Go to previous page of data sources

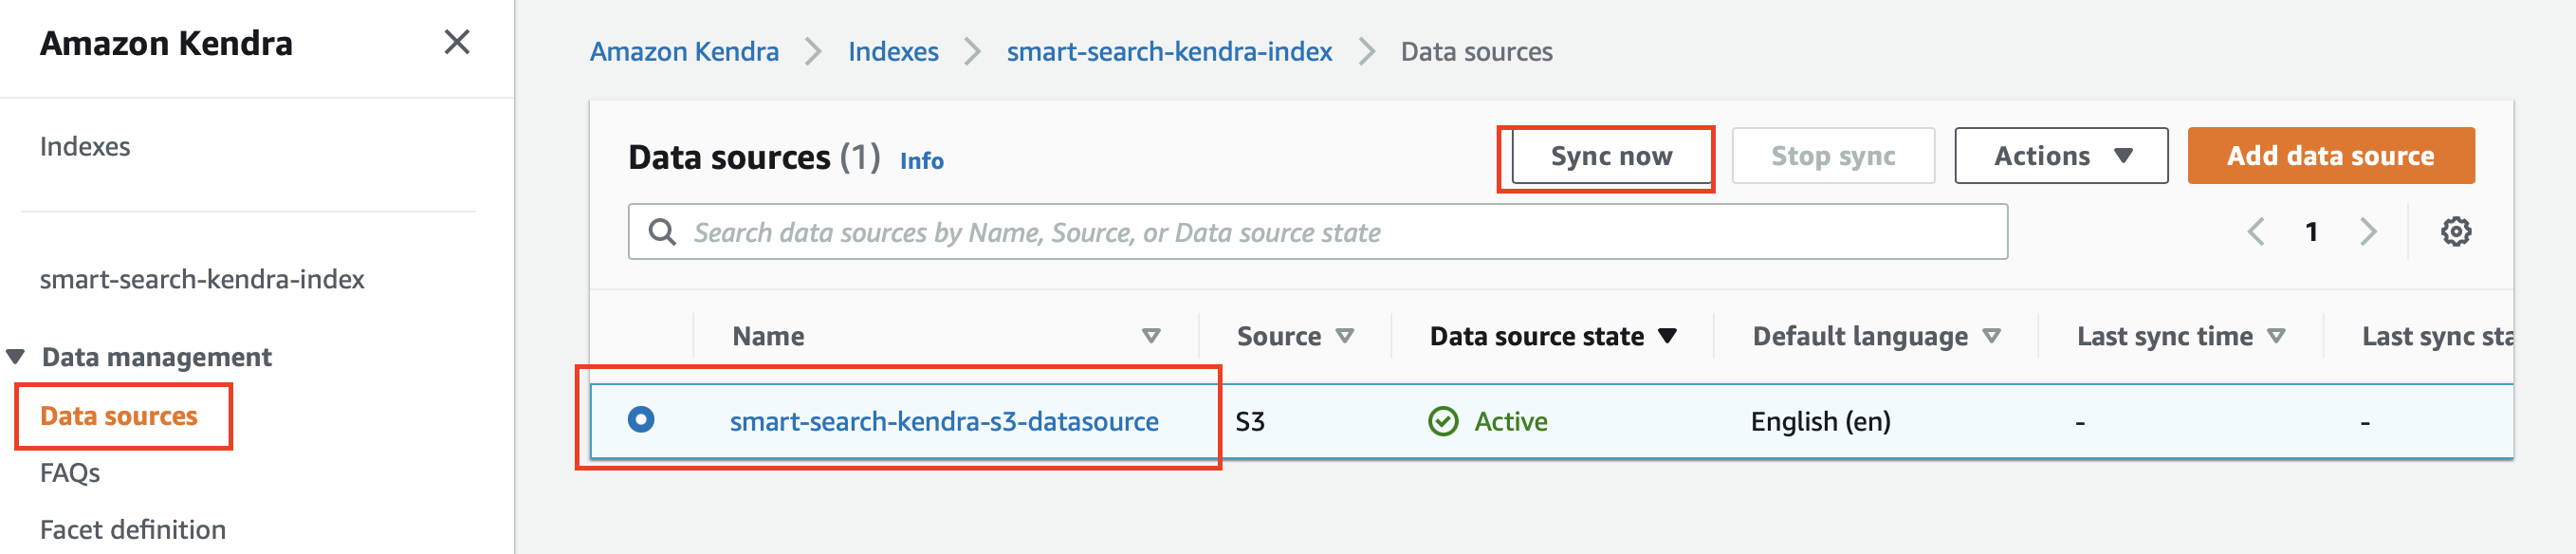[x=2256, y=232]
